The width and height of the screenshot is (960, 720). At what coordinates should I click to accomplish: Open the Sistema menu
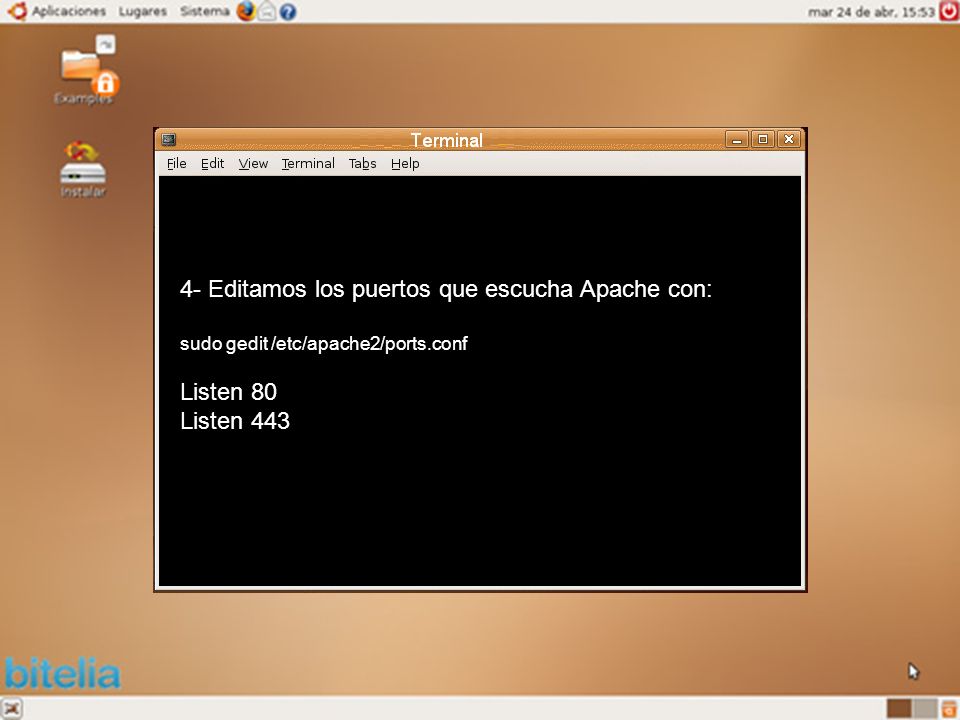point(204,12)
